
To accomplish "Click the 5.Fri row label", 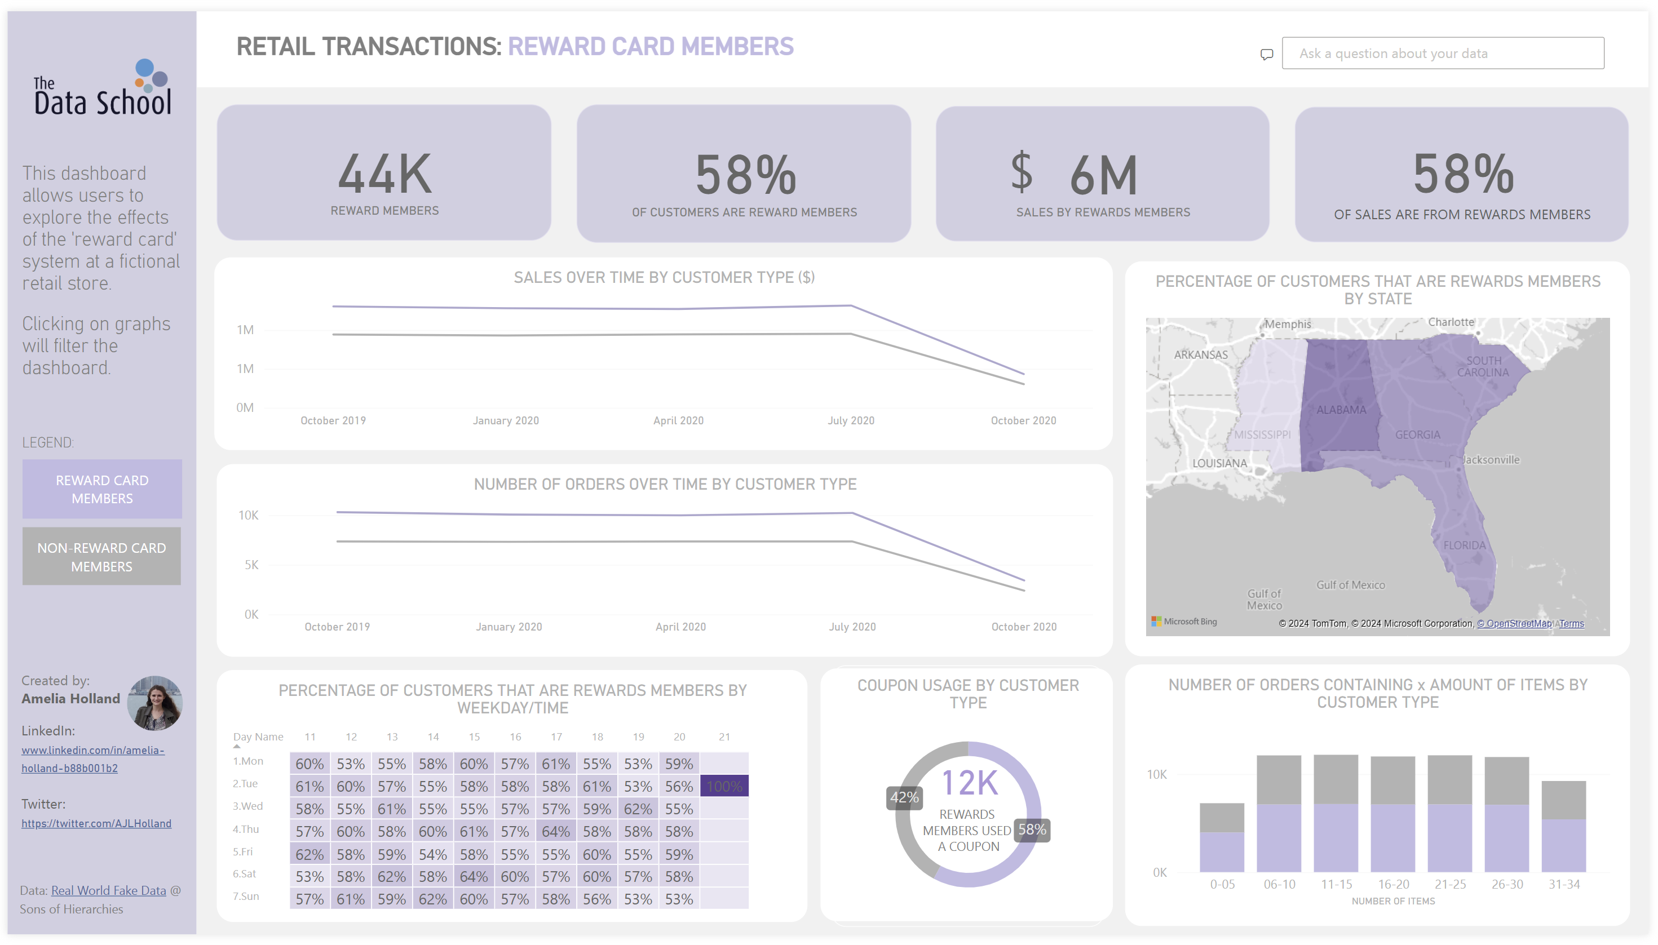I will tap(243, 852).
